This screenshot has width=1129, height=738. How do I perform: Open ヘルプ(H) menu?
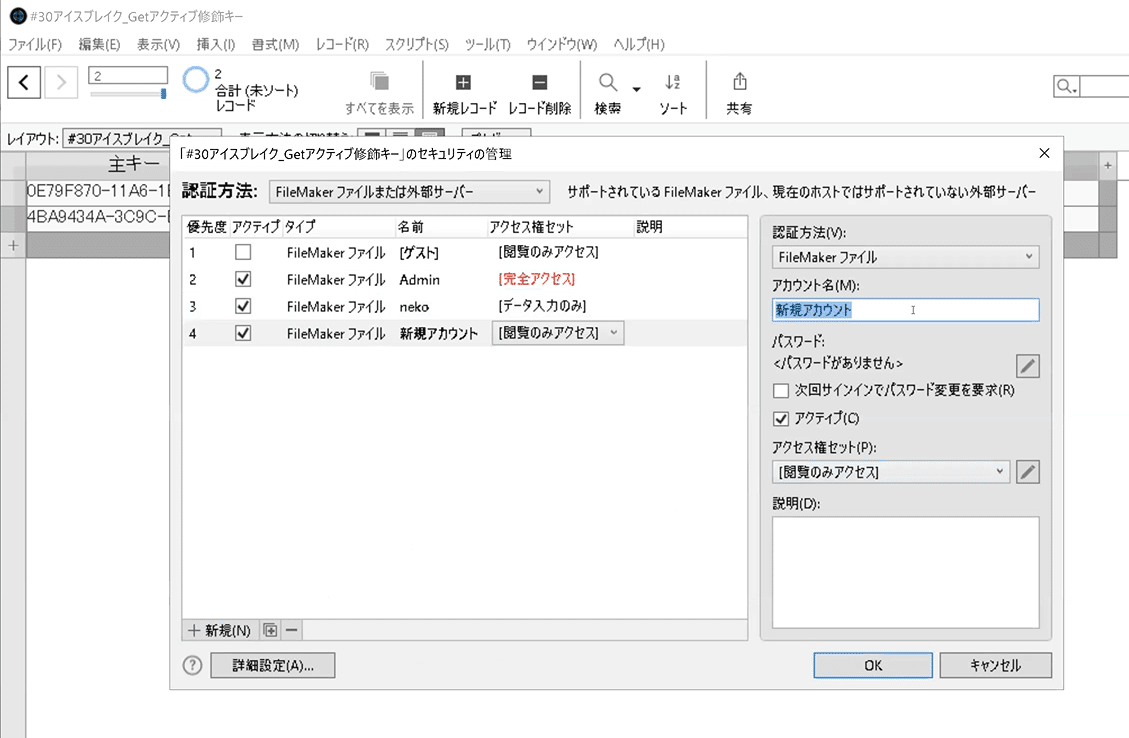coord(639,44)
